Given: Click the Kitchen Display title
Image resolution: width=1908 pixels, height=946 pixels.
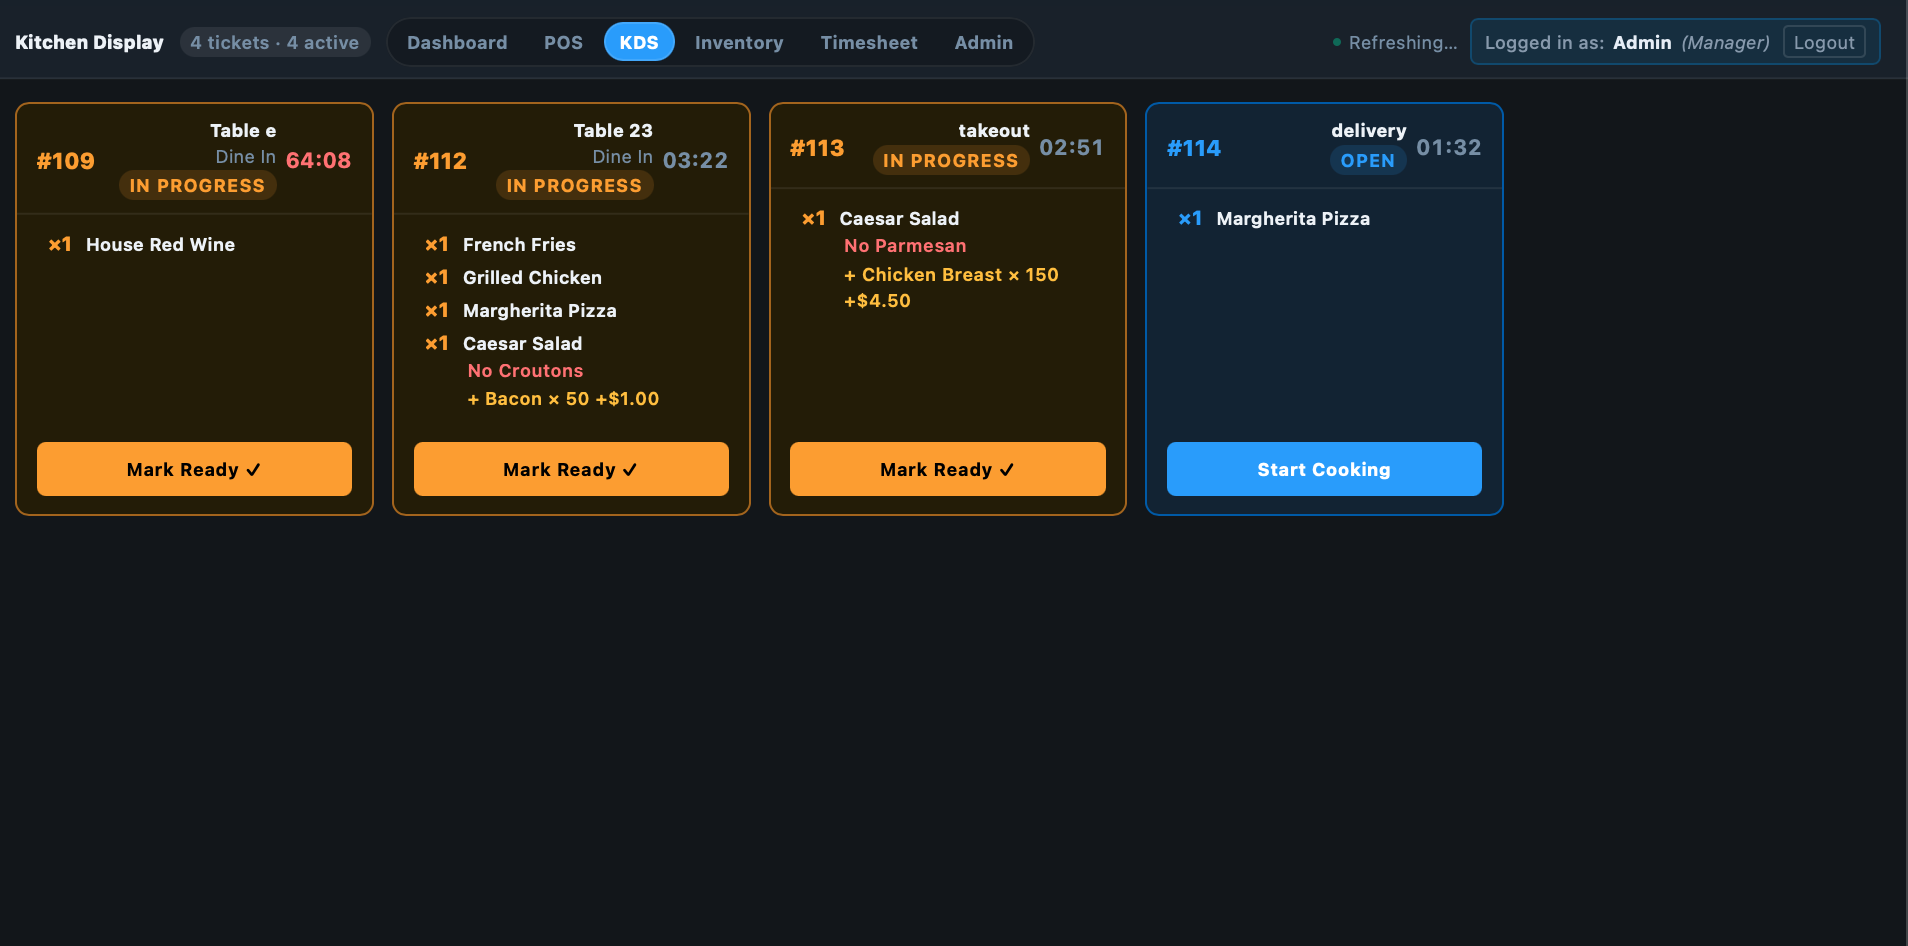Looking at the screenshot, I should [x=89, y=42].
